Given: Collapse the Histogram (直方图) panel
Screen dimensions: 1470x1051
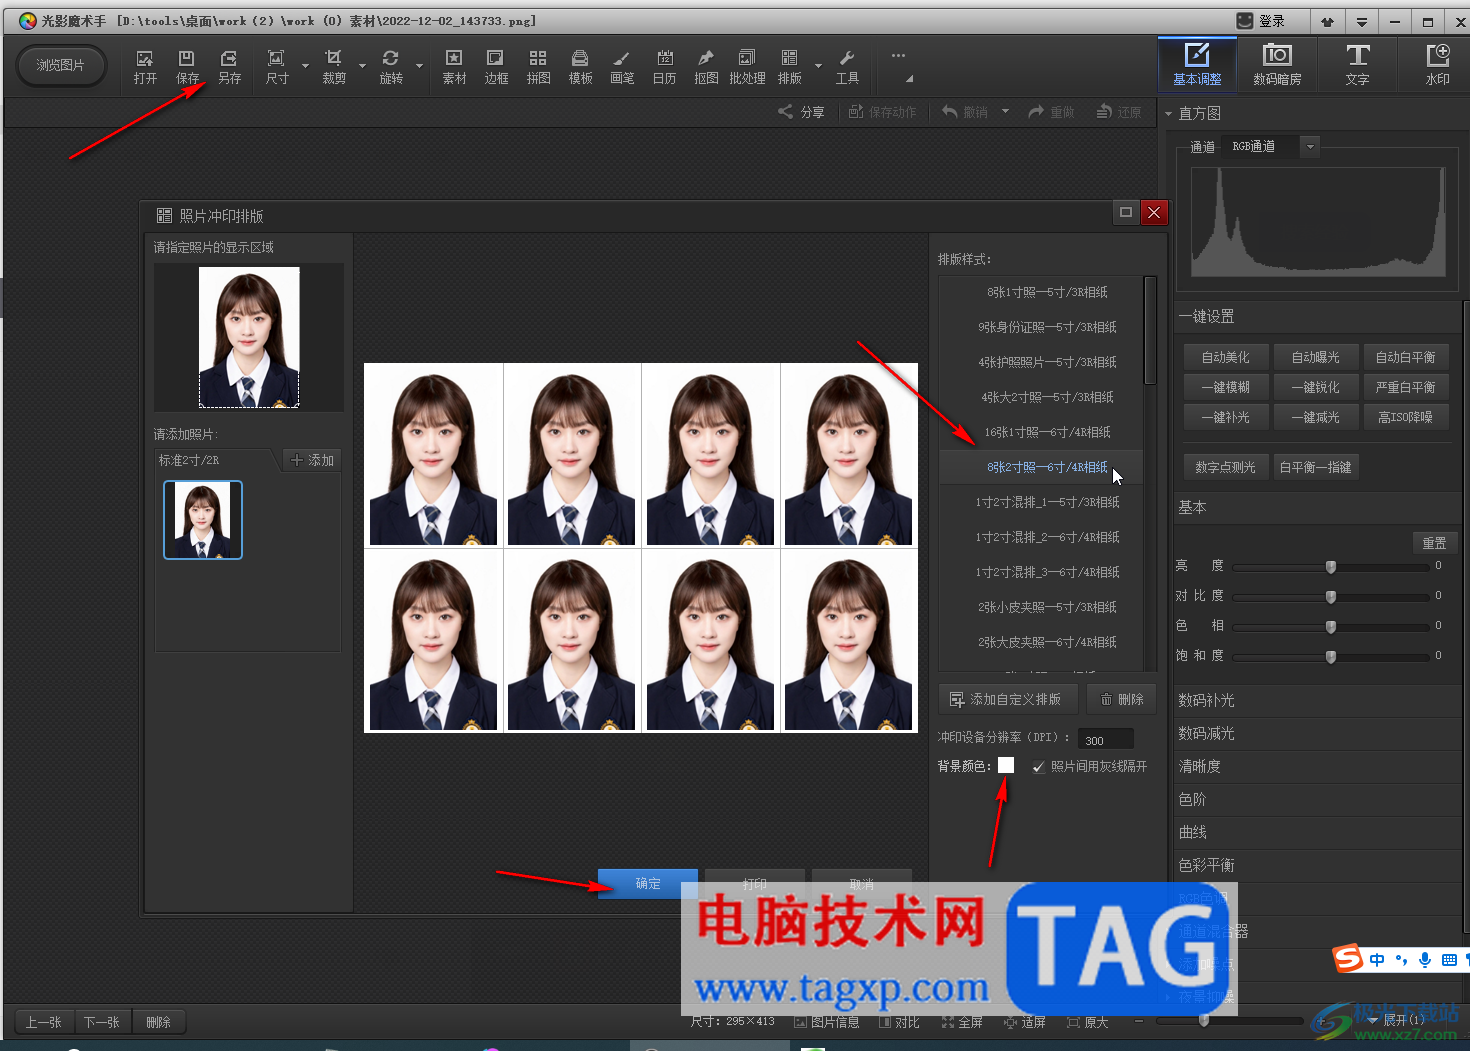Looking at the screenshot, I should (1168, 114).
